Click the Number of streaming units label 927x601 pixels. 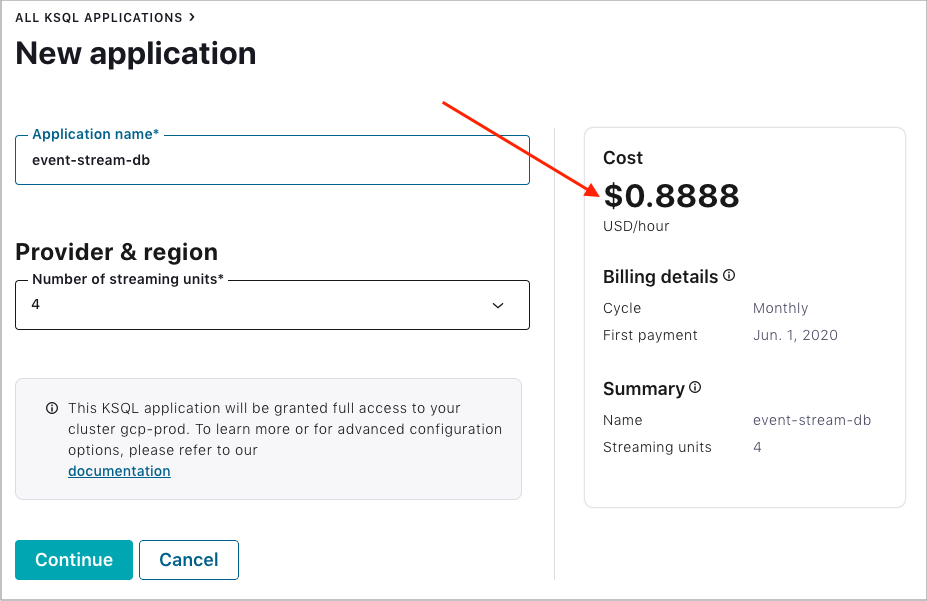click(x=129, y=280)
